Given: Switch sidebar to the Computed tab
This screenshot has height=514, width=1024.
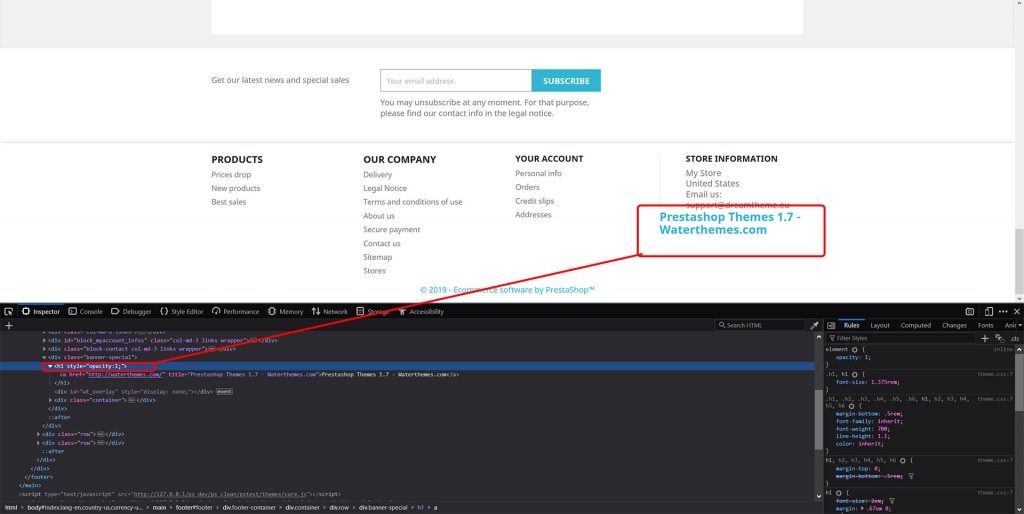Looking at the screenshot, I should click(916, 325).
